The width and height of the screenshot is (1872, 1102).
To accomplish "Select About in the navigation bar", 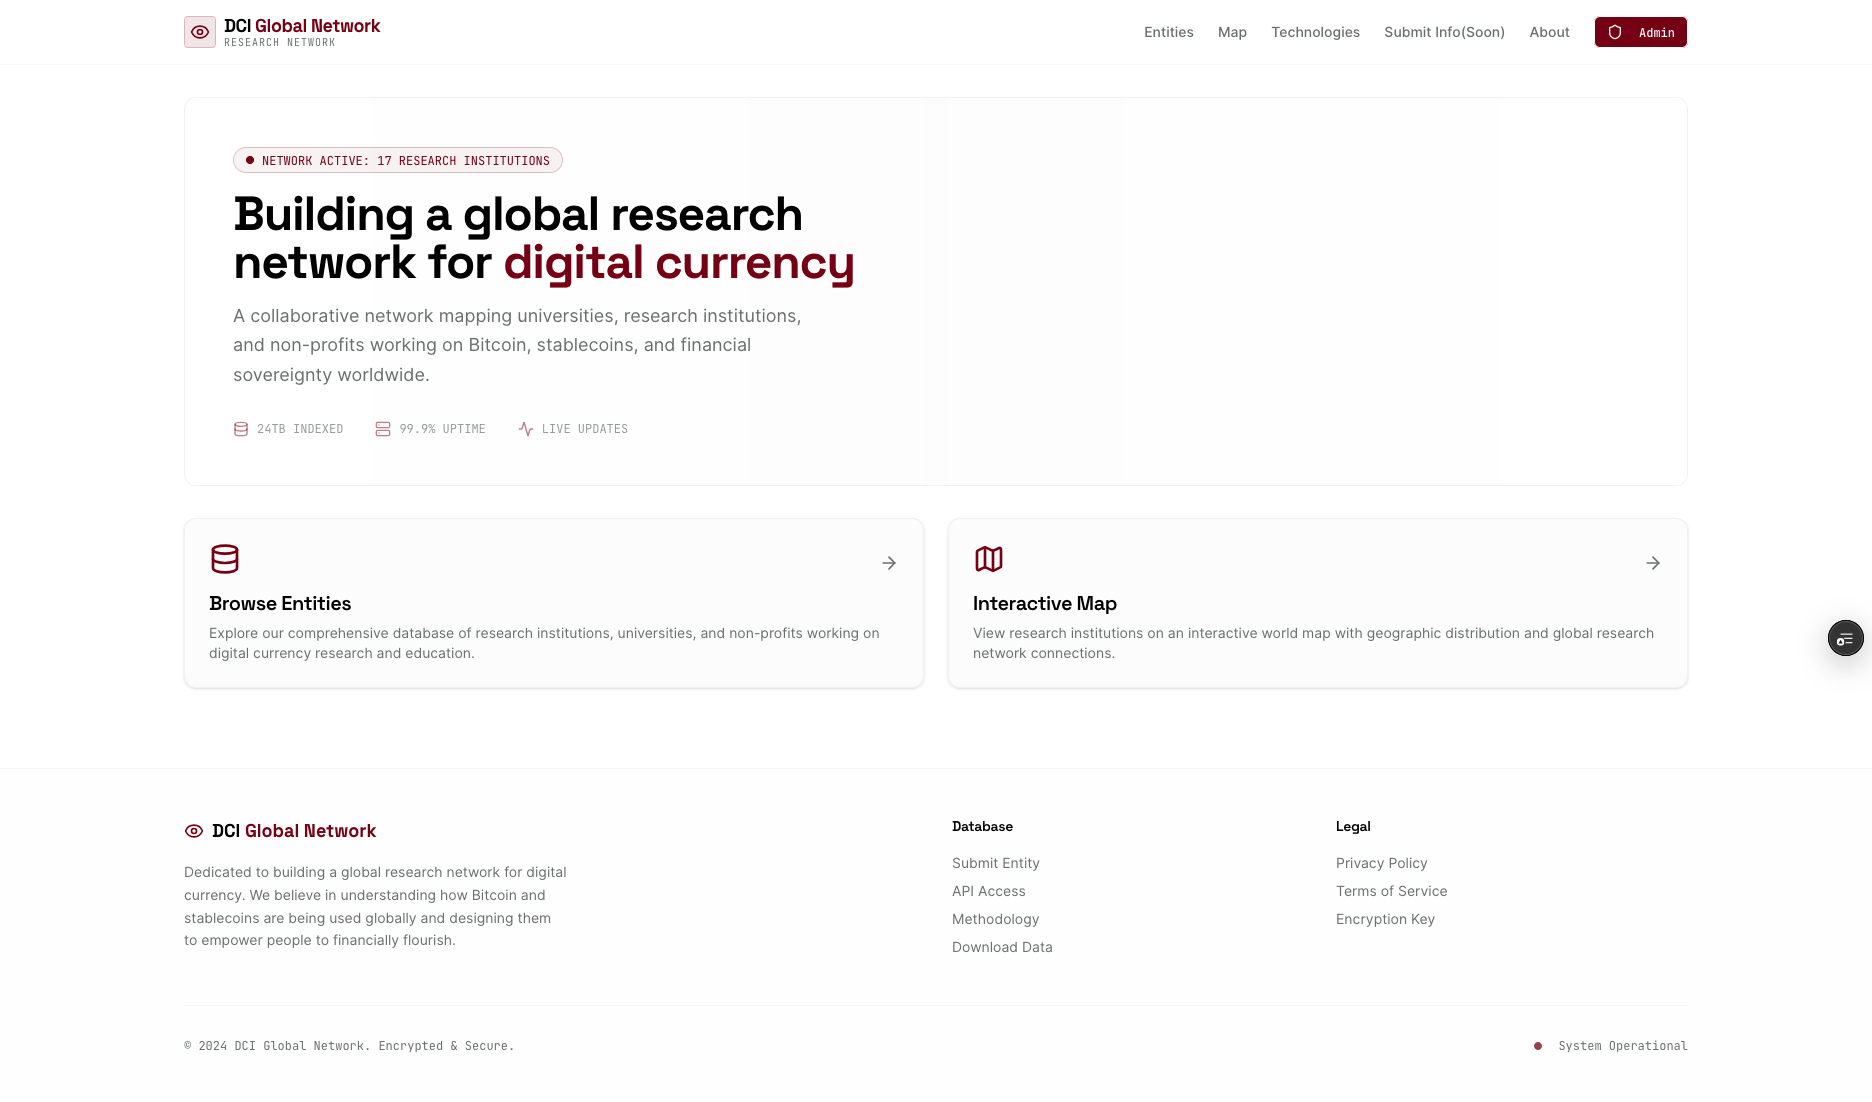I will [x=1549, y=32].
